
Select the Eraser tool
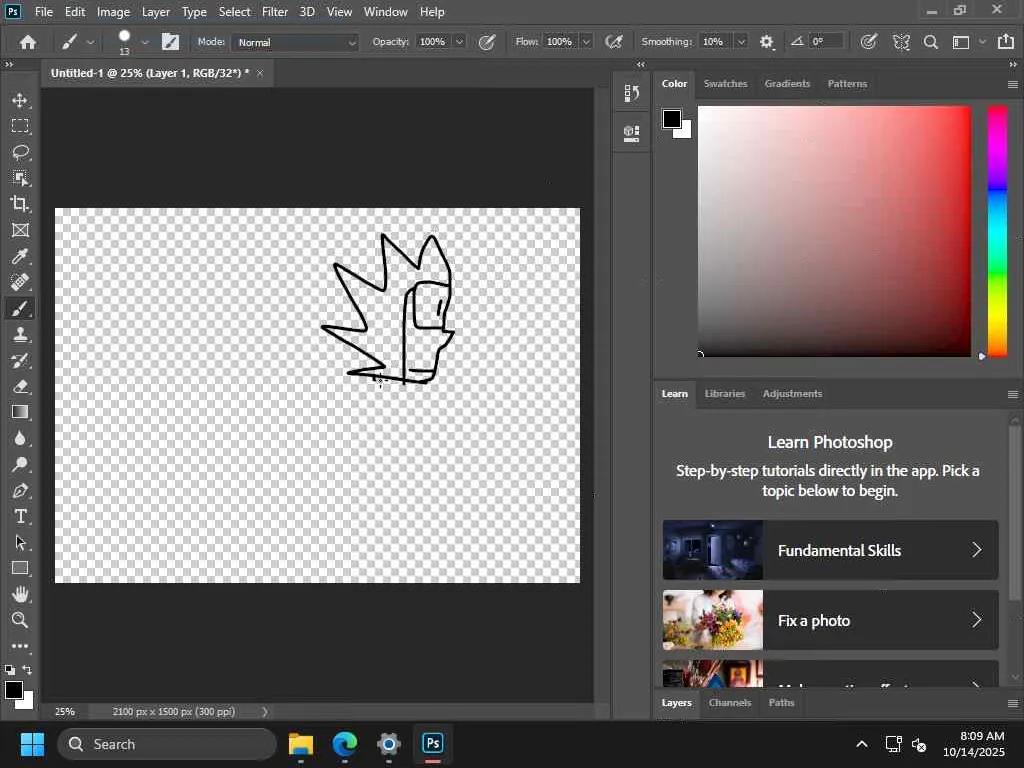coord(20,386)
